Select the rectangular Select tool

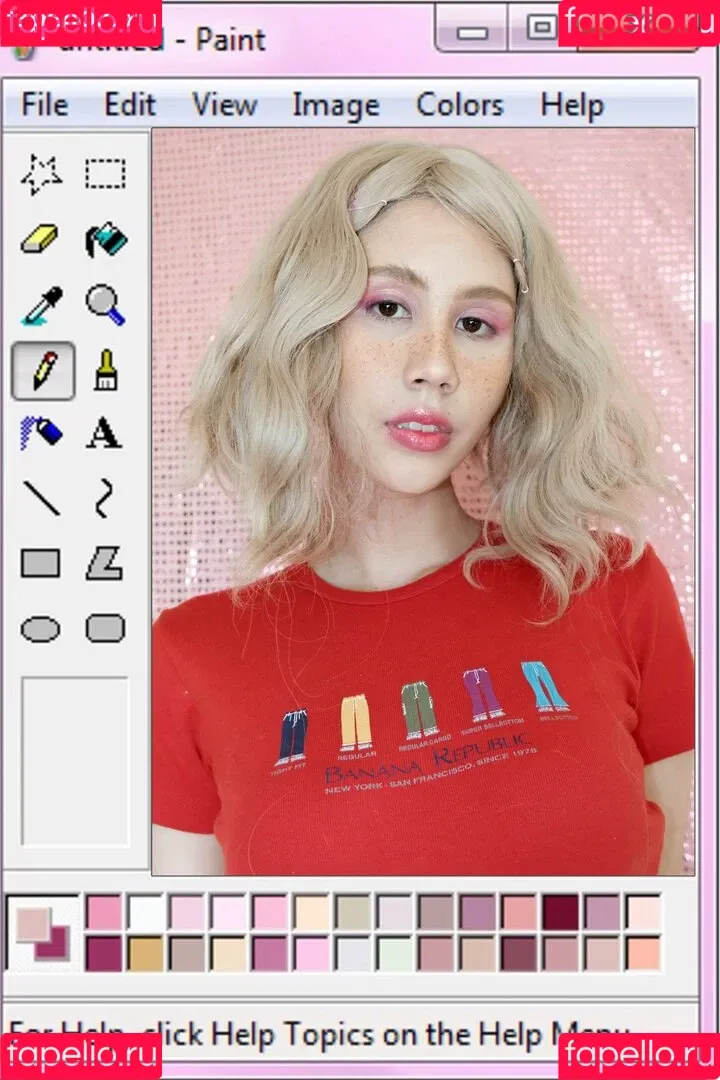105,174
